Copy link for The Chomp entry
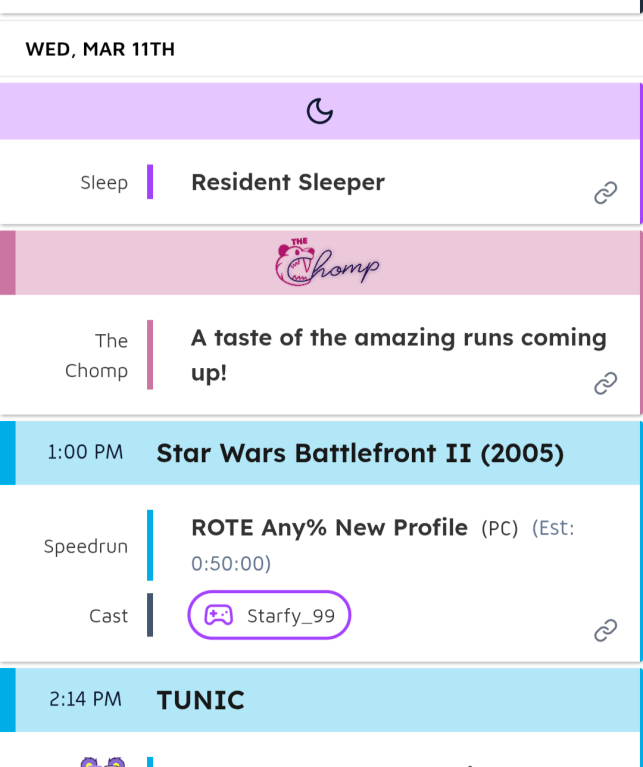This screenshot has width=643, height=767. [x=605, y=383]
